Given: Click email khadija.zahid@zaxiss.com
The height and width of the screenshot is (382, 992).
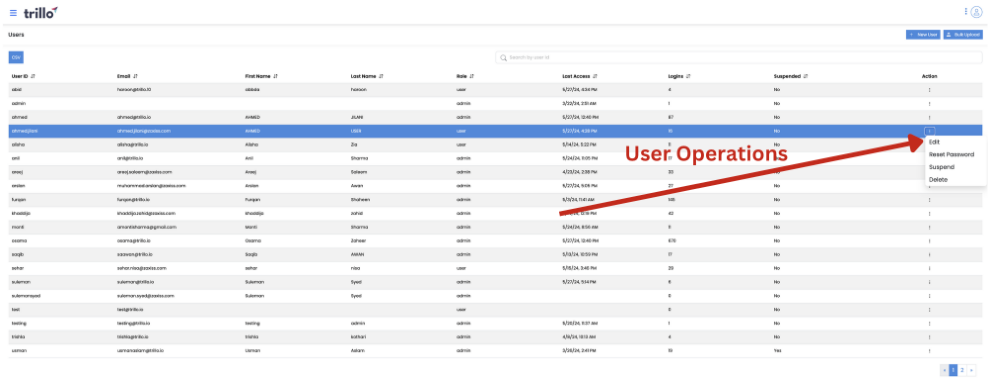Looking at the screenshot, I should point(146,213).
